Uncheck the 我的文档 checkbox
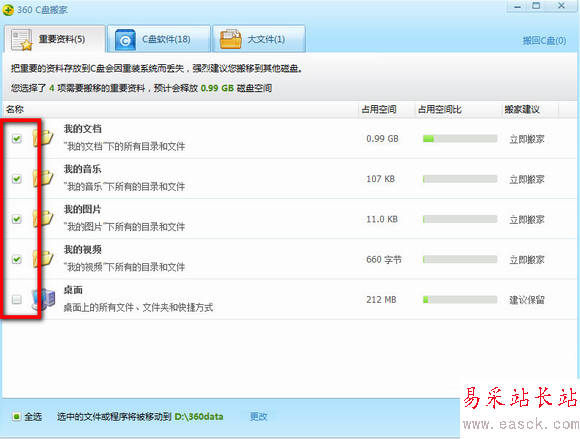 (x=16, y=139)
